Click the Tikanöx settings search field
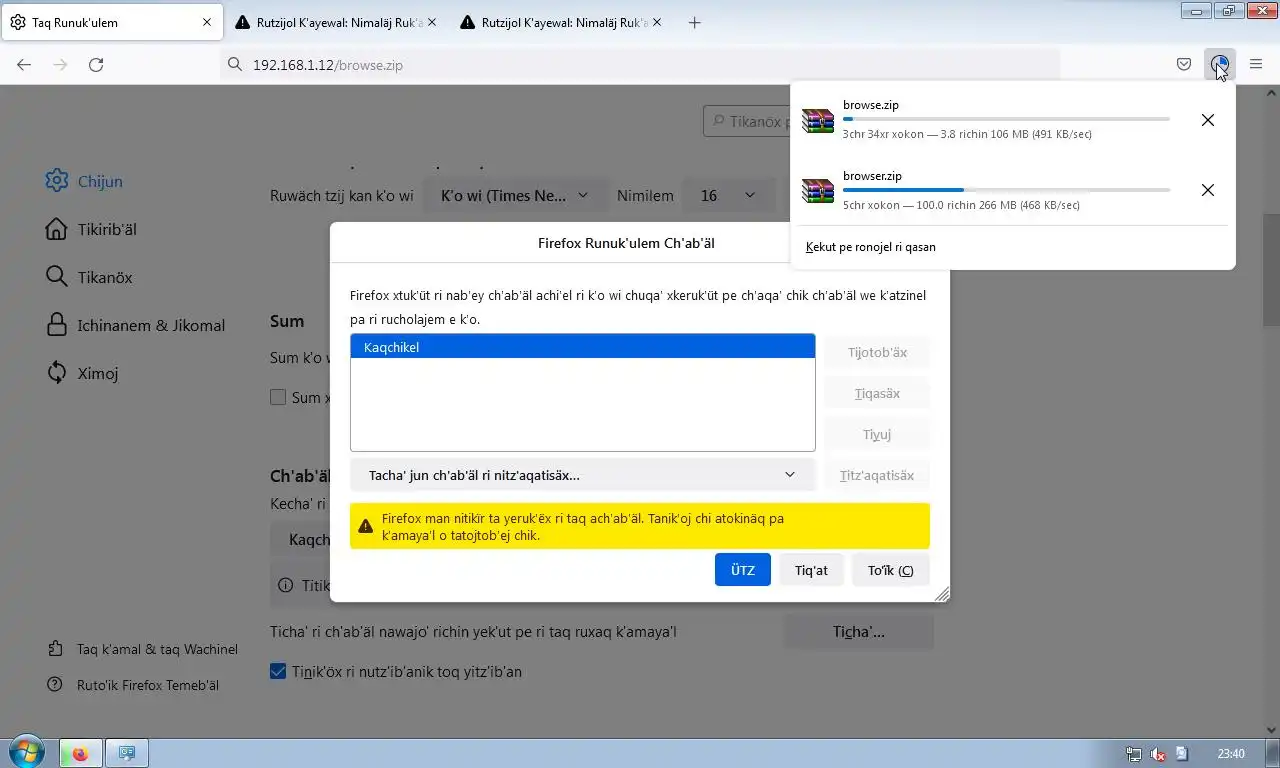This screenshot has height=768, width=1280. [x=747, y=121]
